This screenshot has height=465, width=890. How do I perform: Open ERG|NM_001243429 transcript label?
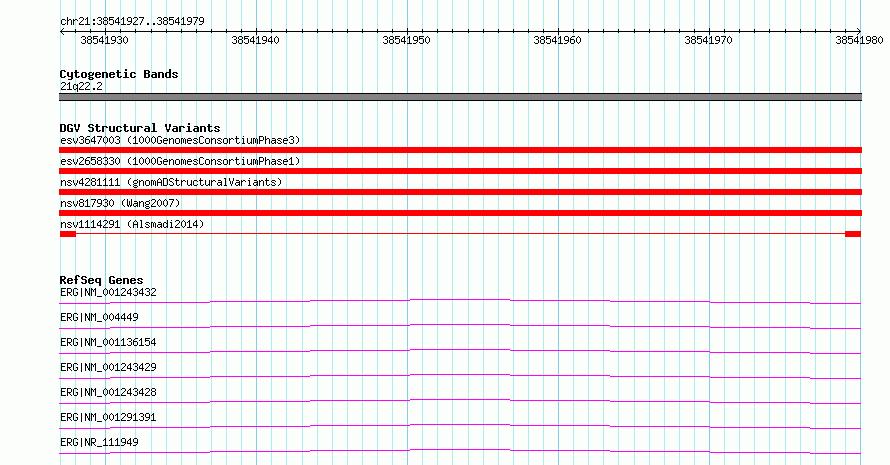(x=108, y=367)
